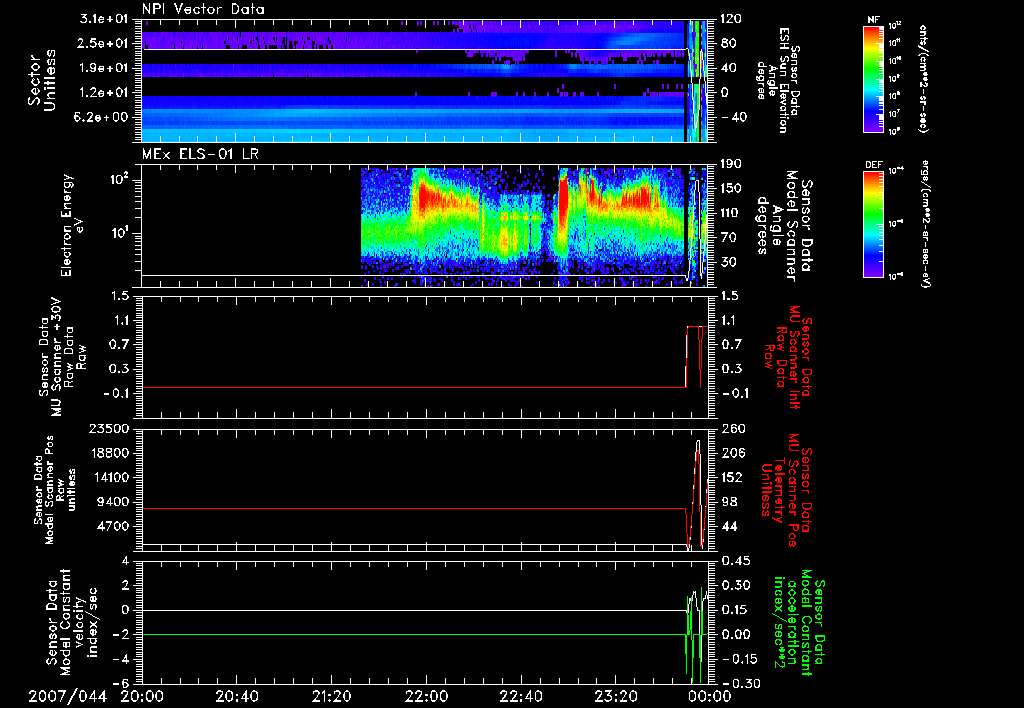Click the 22:00 time axis tick label
The image size is (1024, 708).
pos(427,695)
